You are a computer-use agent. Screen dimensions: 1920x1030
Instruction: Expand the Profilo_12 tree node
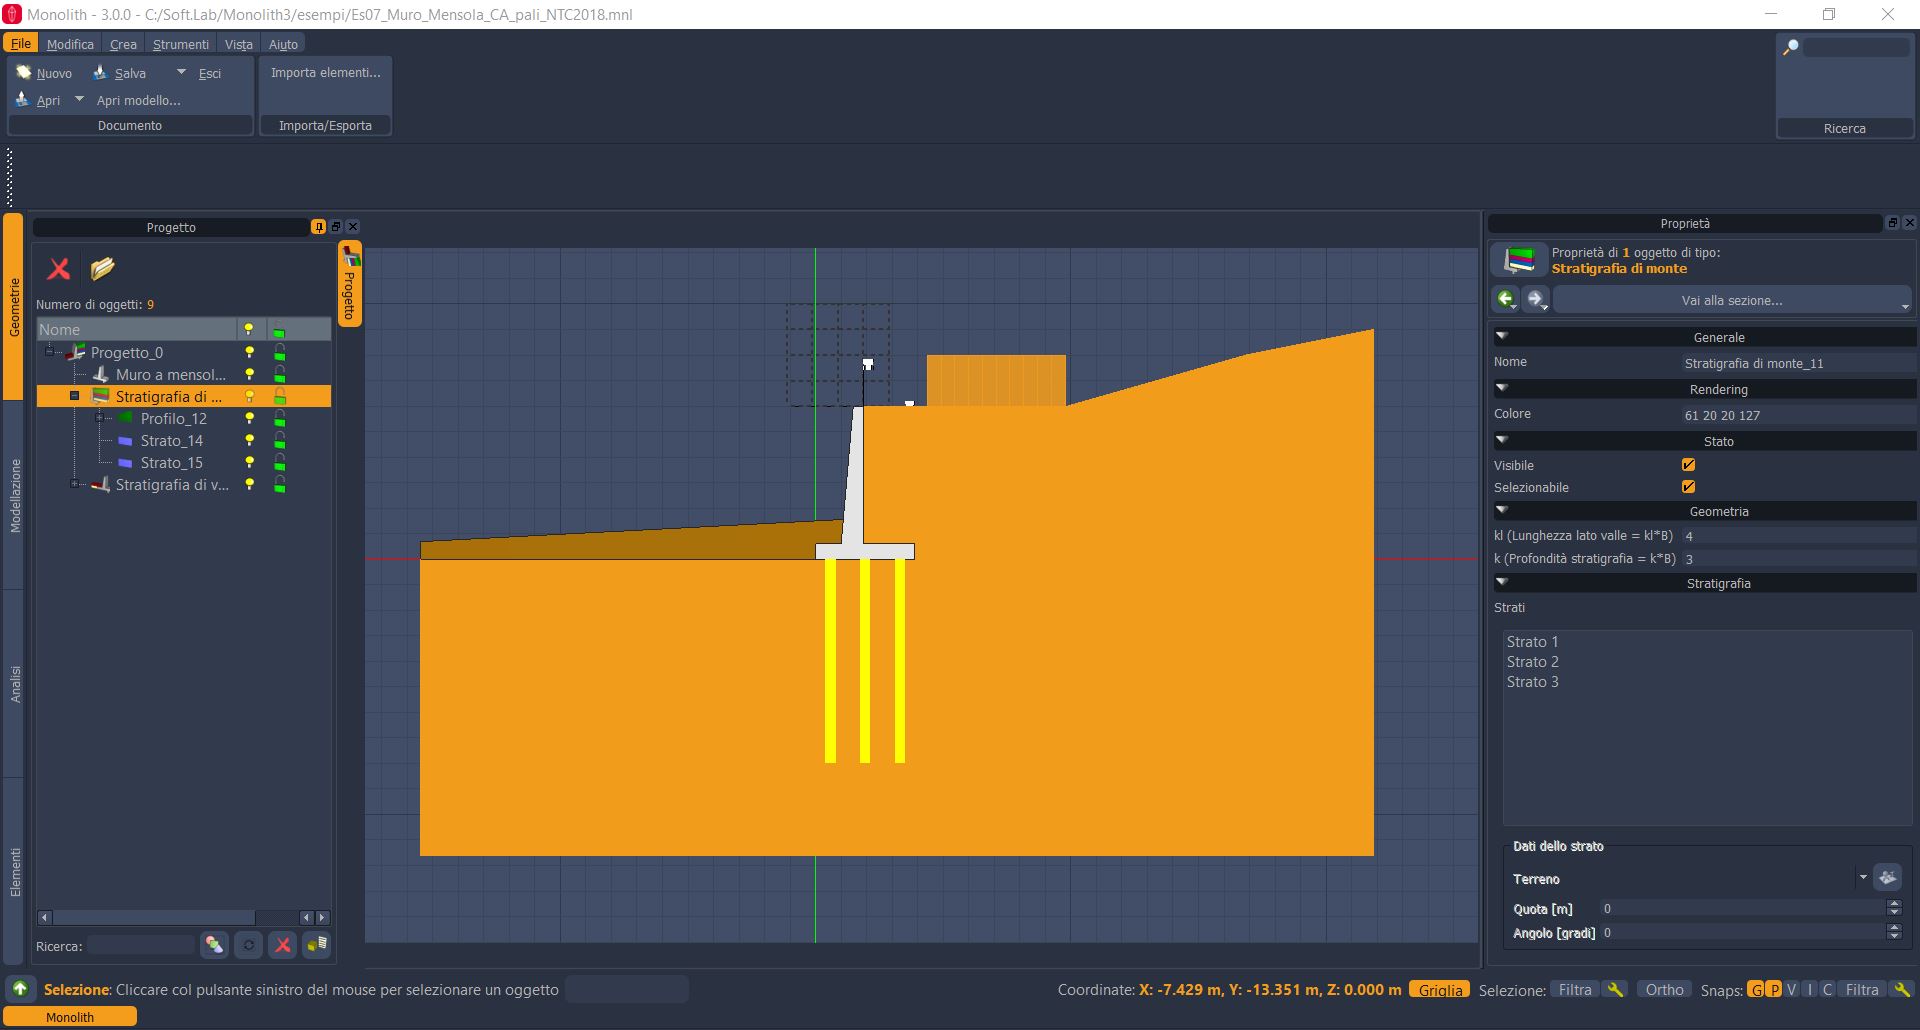click(x=99, y=418)
